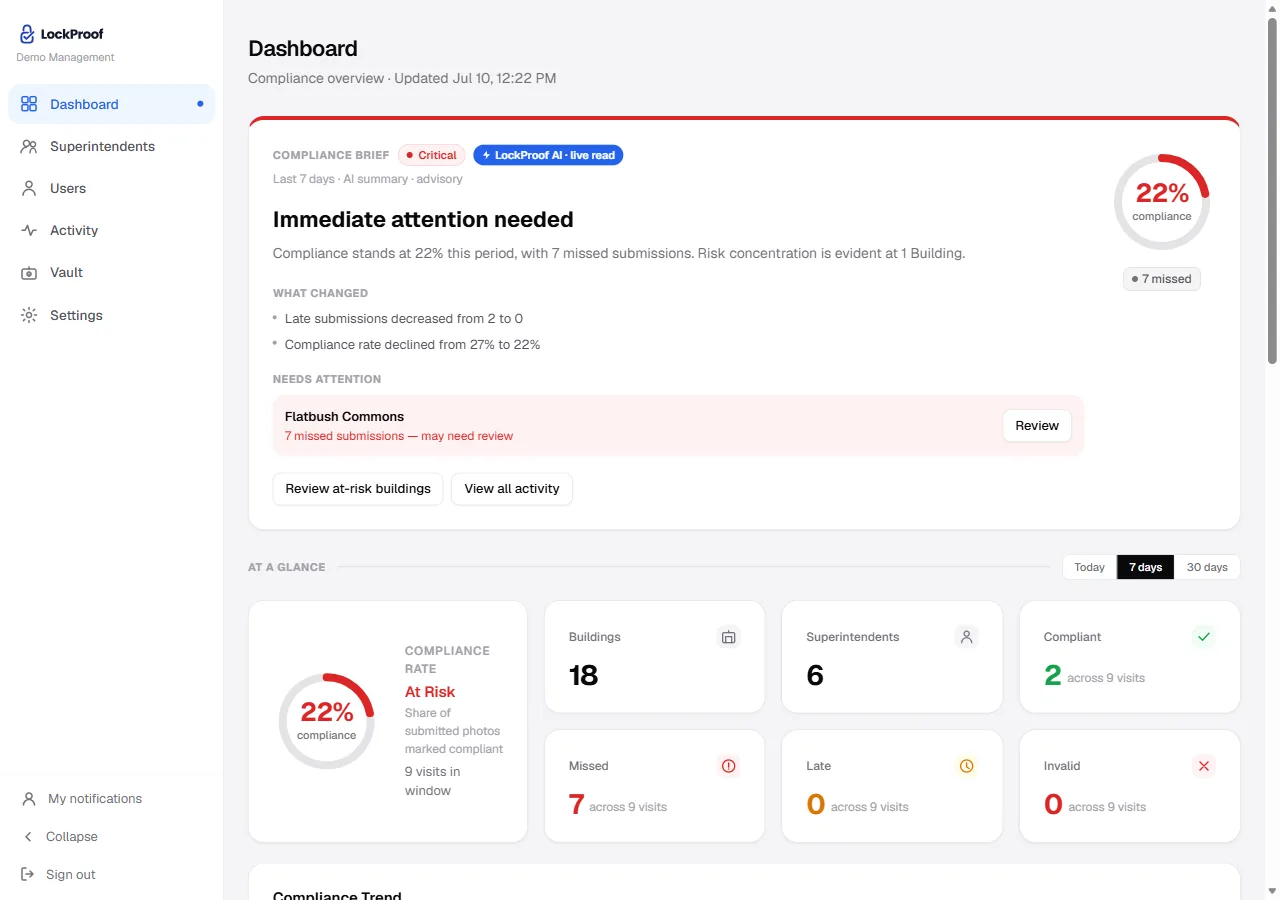Click the red alert icon on Missed card
This screenshot has height=900, width=1280.
(x=728, y=766)
